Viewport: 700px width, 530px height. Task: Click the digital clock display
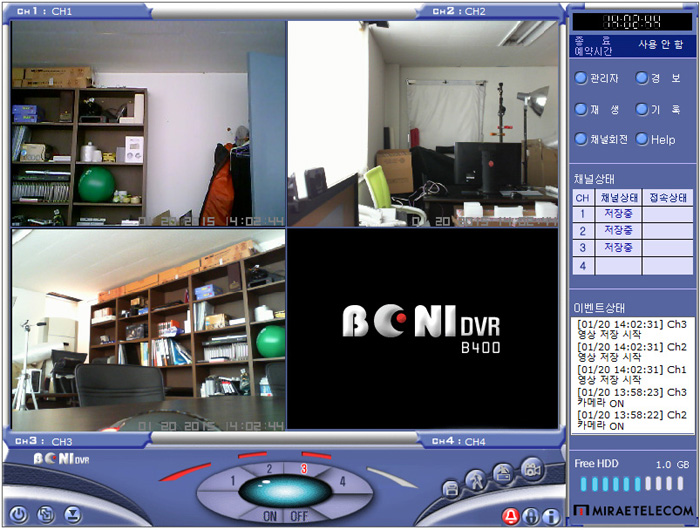click(x=632, y=21)
